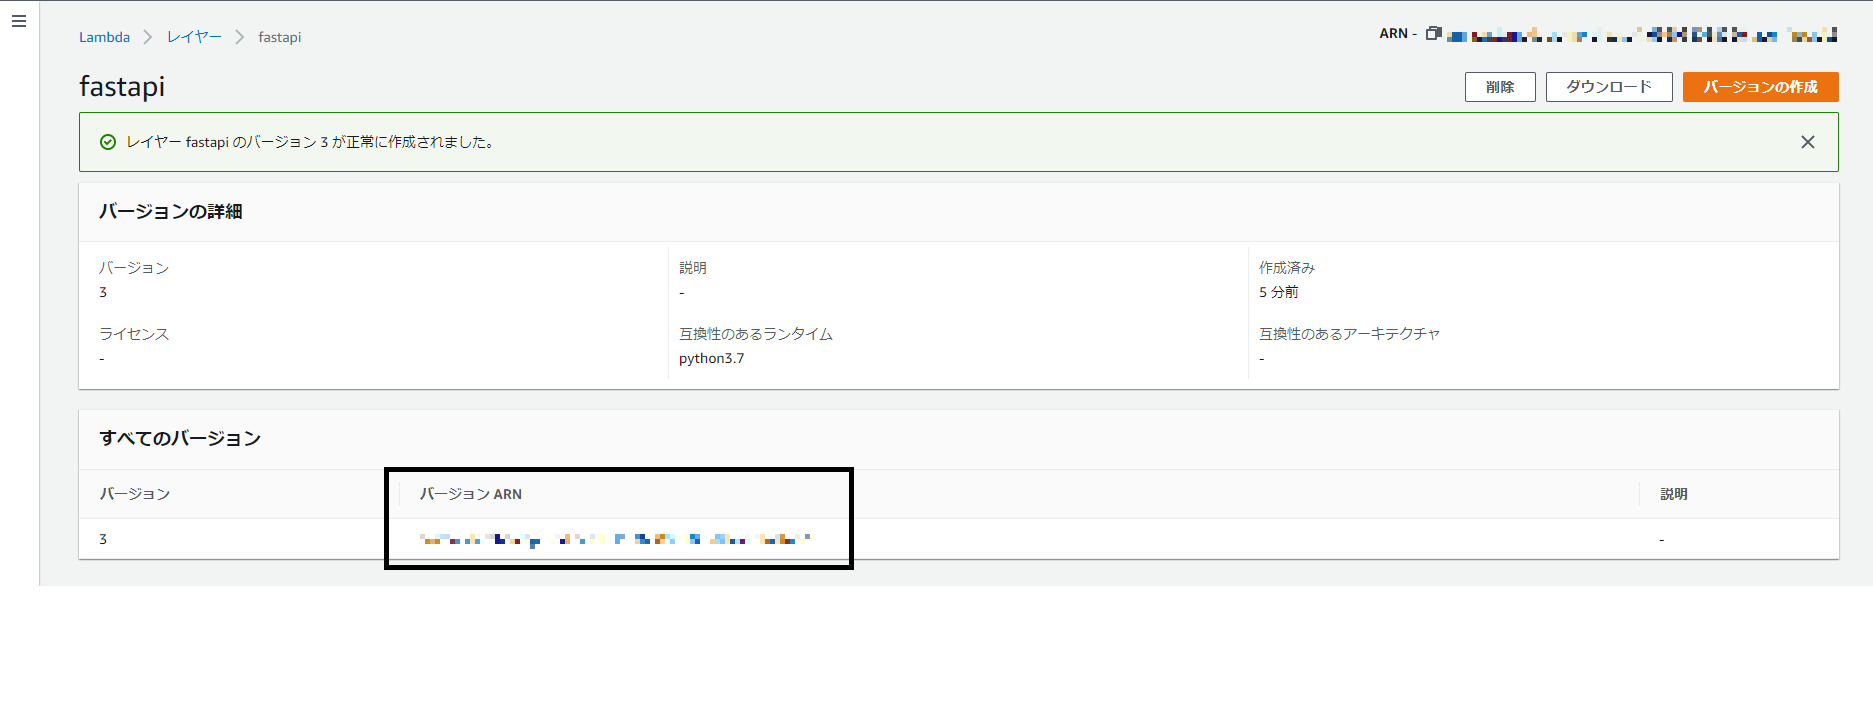Click the 互換性のあるアーキテクチャ label

pos(1349,334)
